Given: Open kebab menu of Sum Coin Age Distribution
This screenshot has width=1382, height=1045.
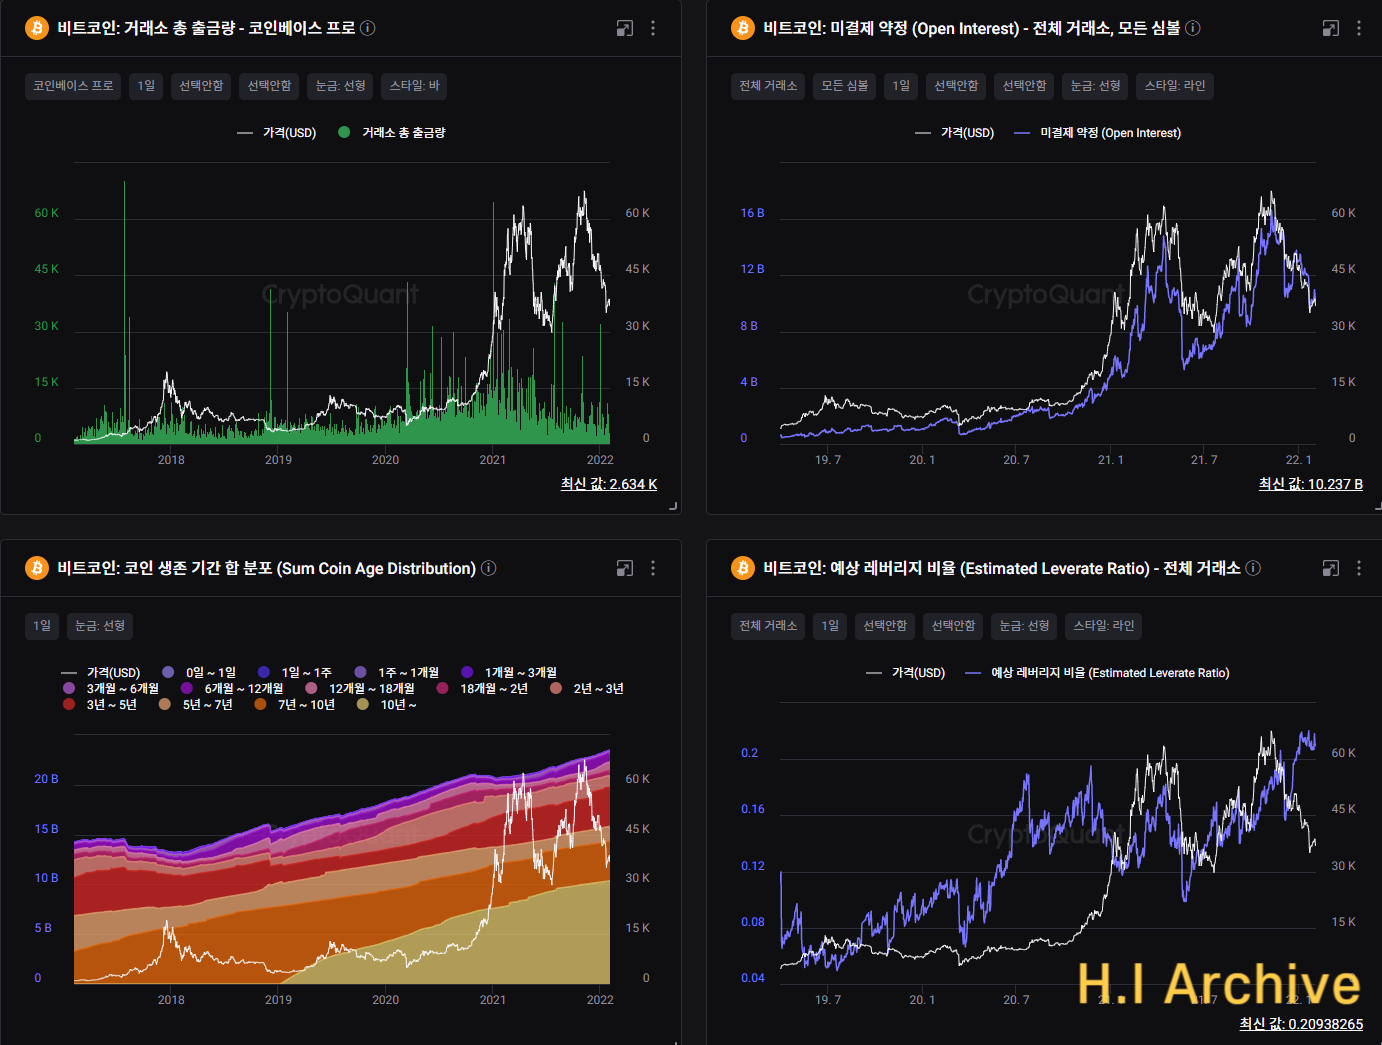Looking at the screenshot, I should [x=653, y=568].
